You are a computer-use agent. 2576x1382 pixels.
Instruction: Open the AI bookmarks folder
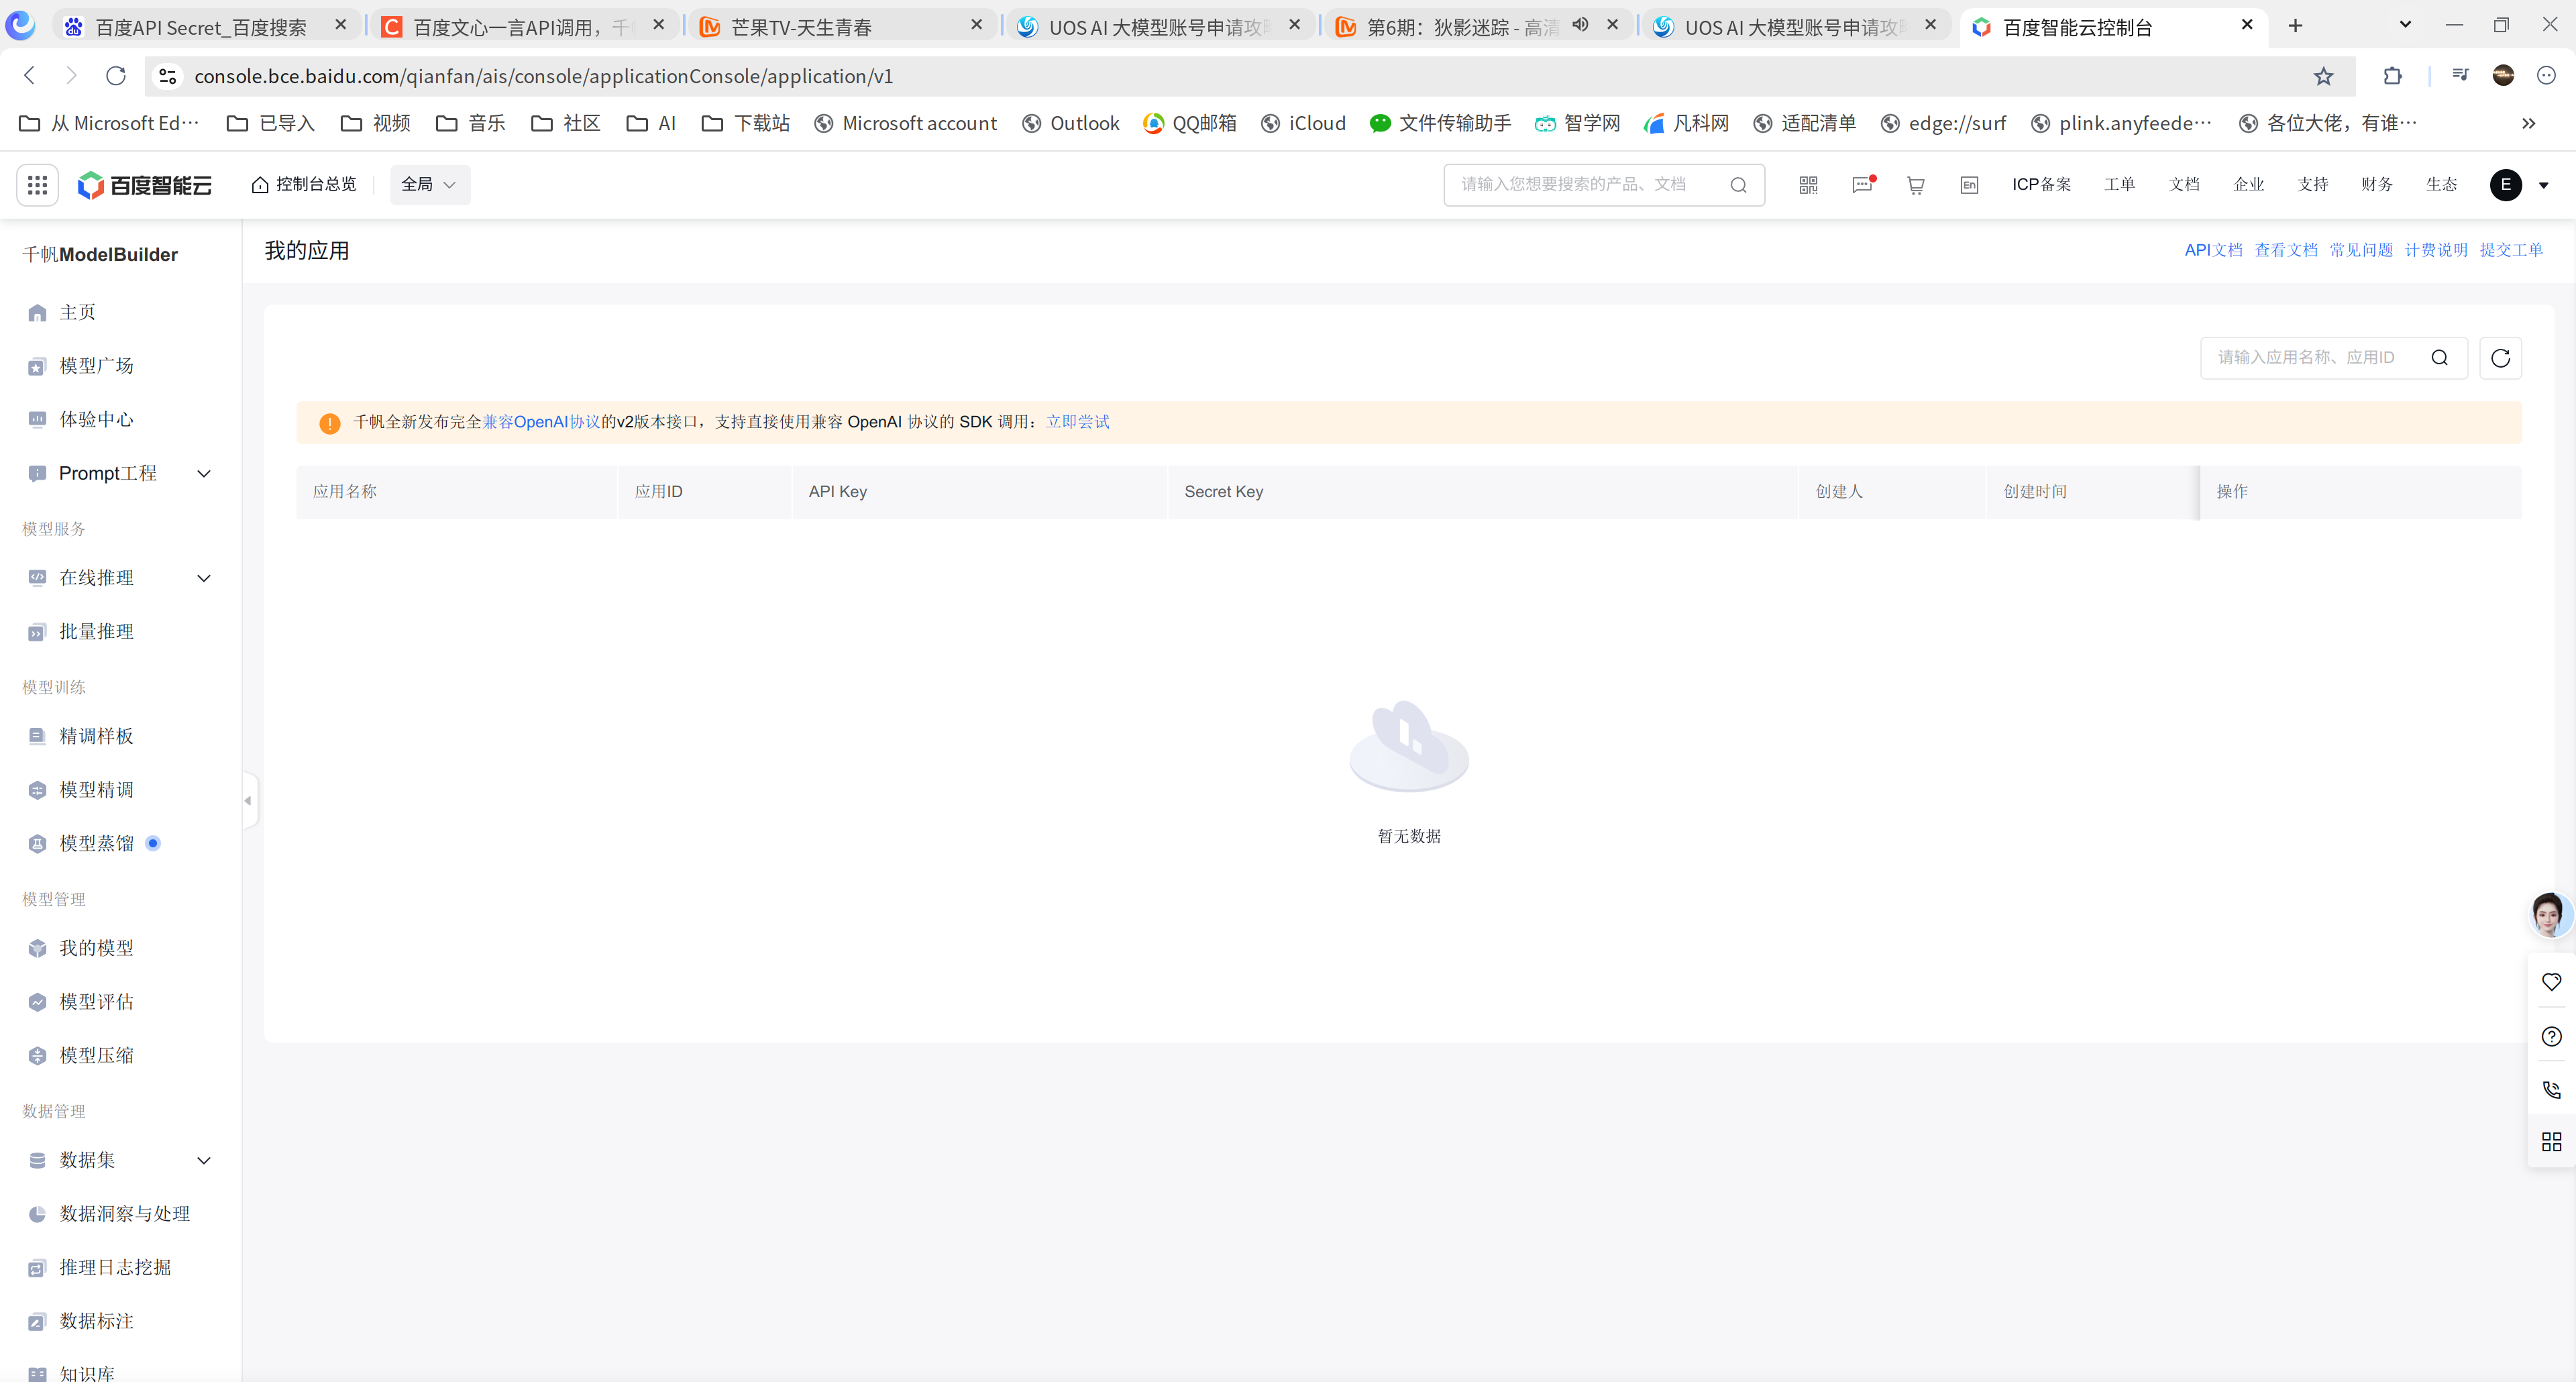click(651, 124)
